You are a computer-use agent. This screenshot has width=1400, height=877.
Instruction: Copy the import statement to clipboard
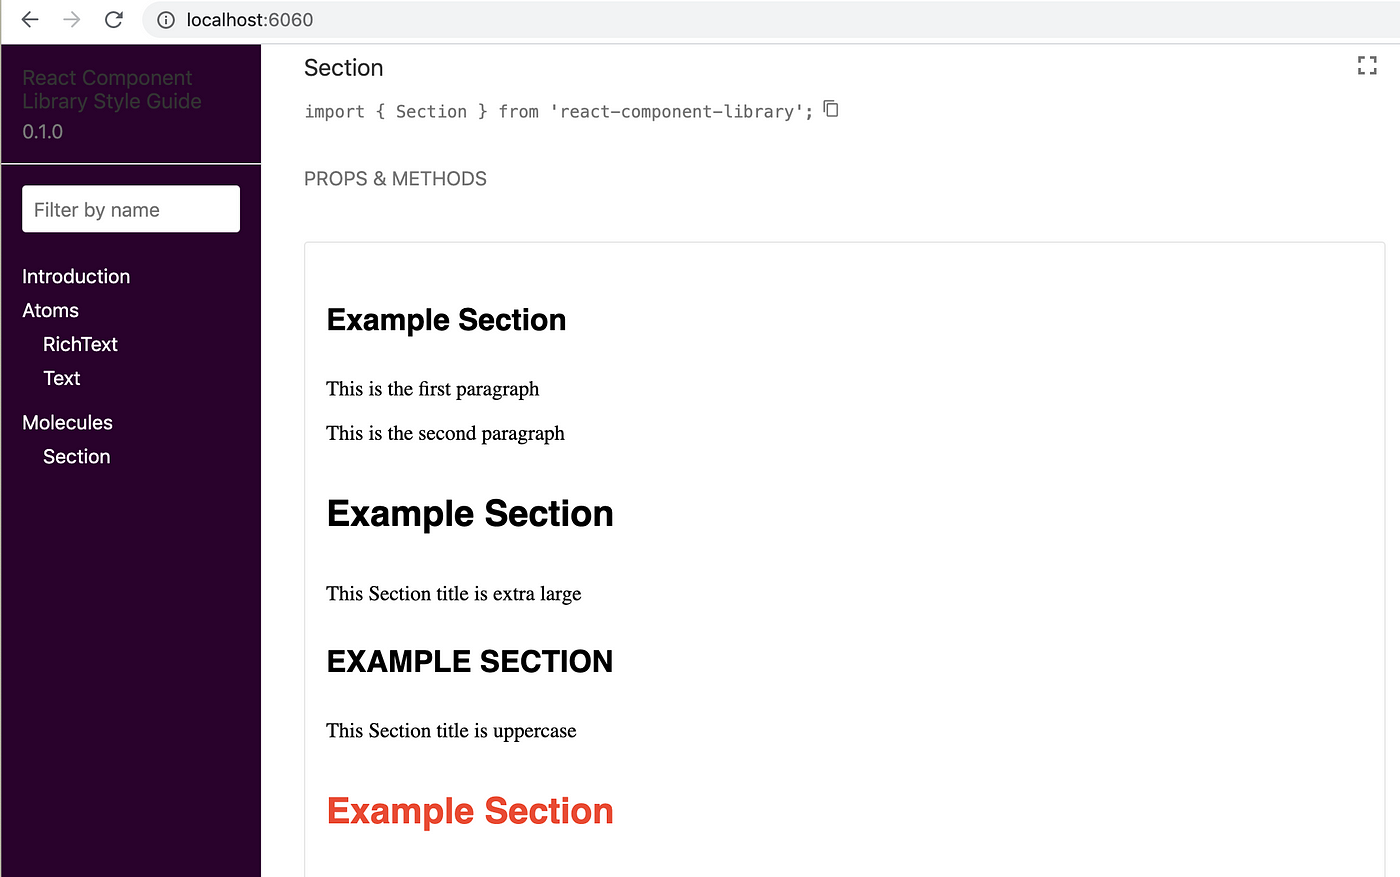[x=831, y=109]
